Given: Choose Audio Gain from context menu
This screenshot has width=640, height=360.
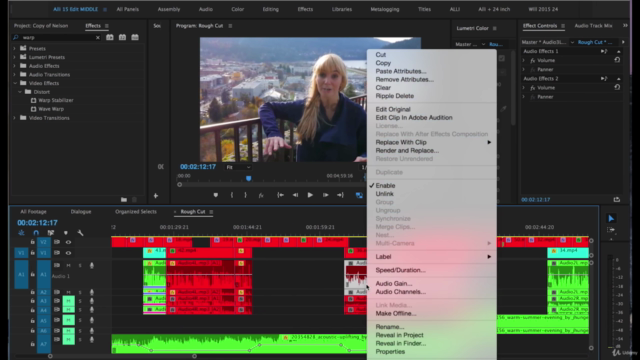Looking at the screenshot, I should [x=394, y=284].
